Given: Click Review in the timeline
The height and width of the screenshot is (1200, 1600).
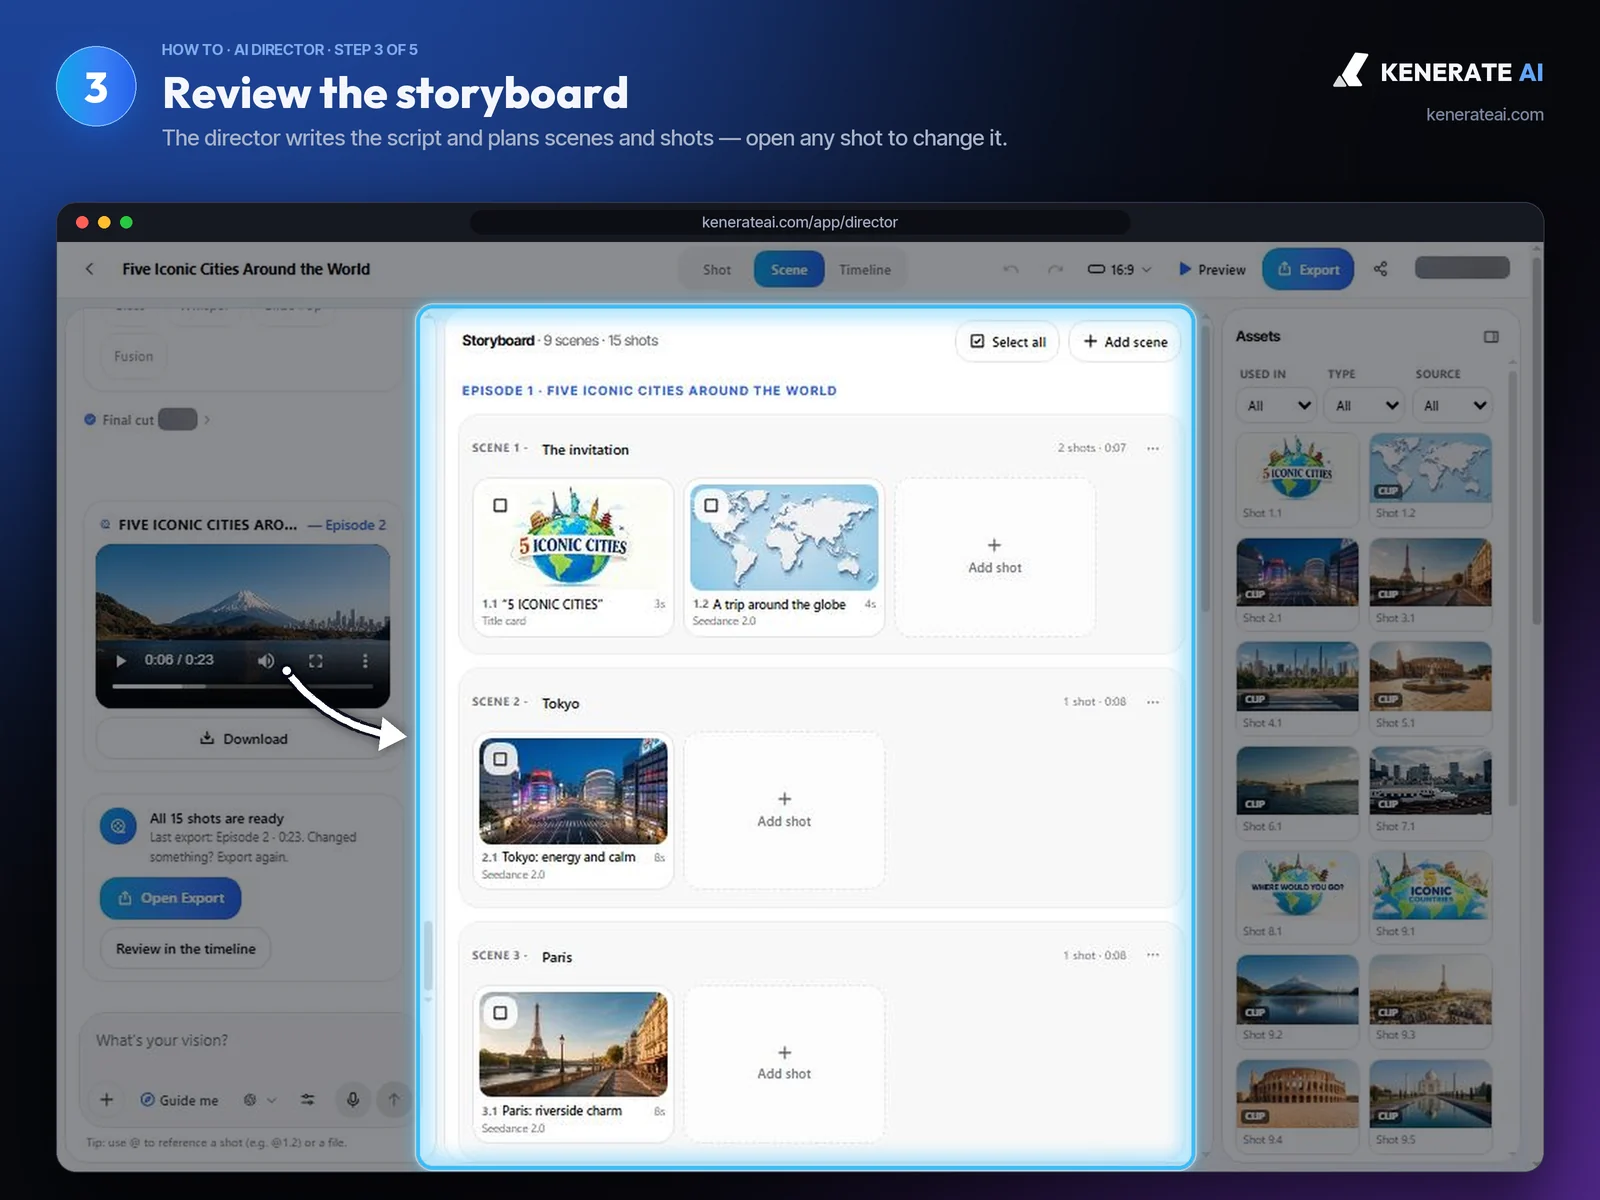Looking at the screenshot, I should click(186, 949).
